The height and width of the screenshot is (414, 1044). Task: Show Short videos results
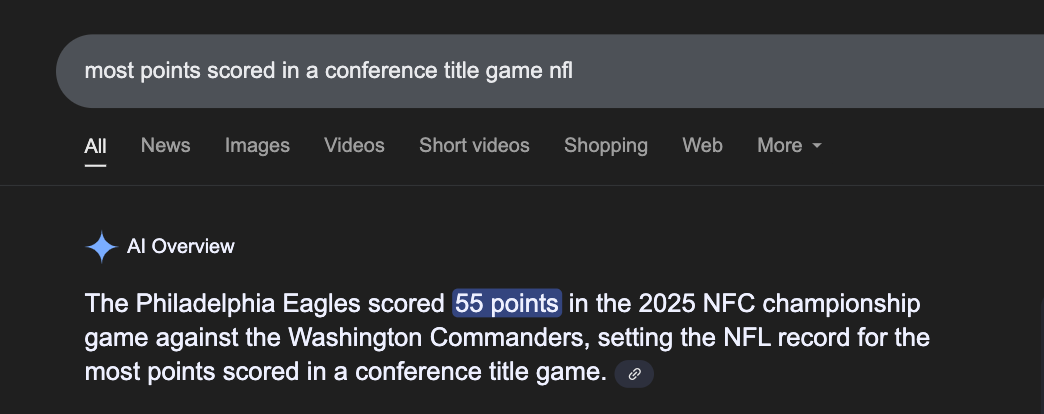474,146
